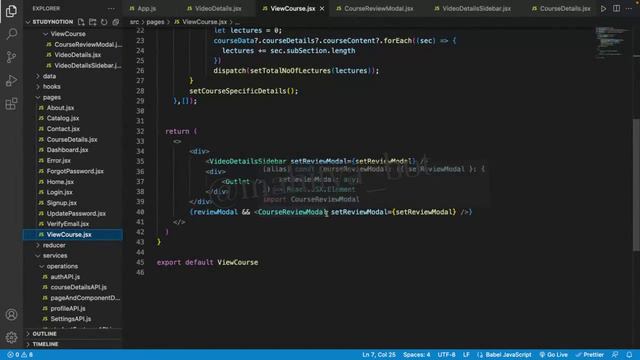Image resolution: width=640 pixels, height=360 pixels.
Task: Open Login.jsx in explorer
Action: [x=60, y=192]
